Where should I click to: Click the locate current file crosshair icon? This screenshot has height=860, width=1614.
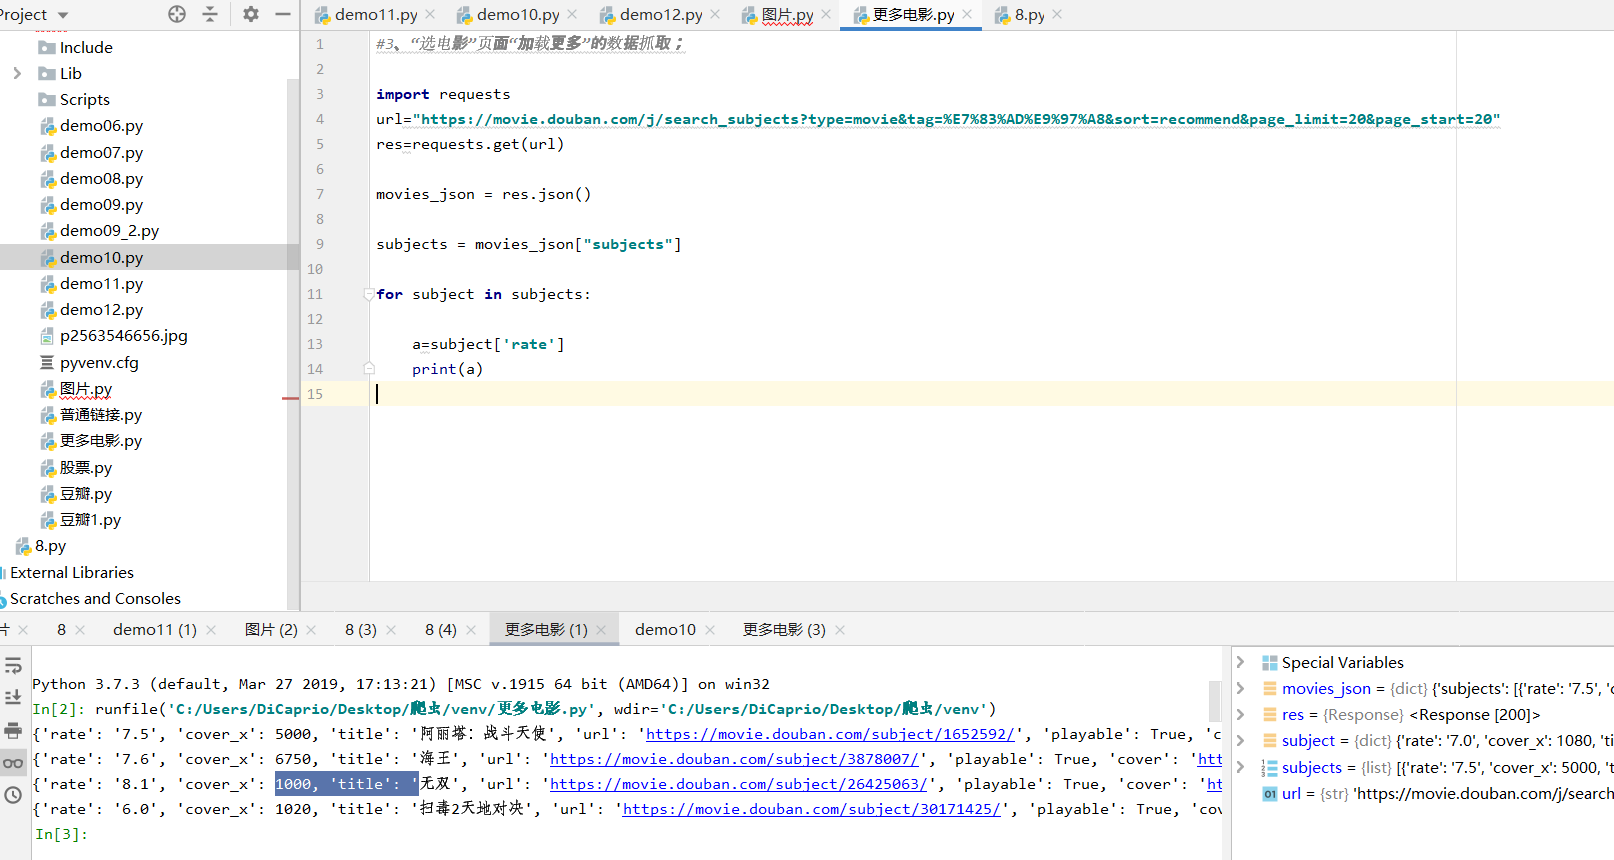[x=177, y=14]
